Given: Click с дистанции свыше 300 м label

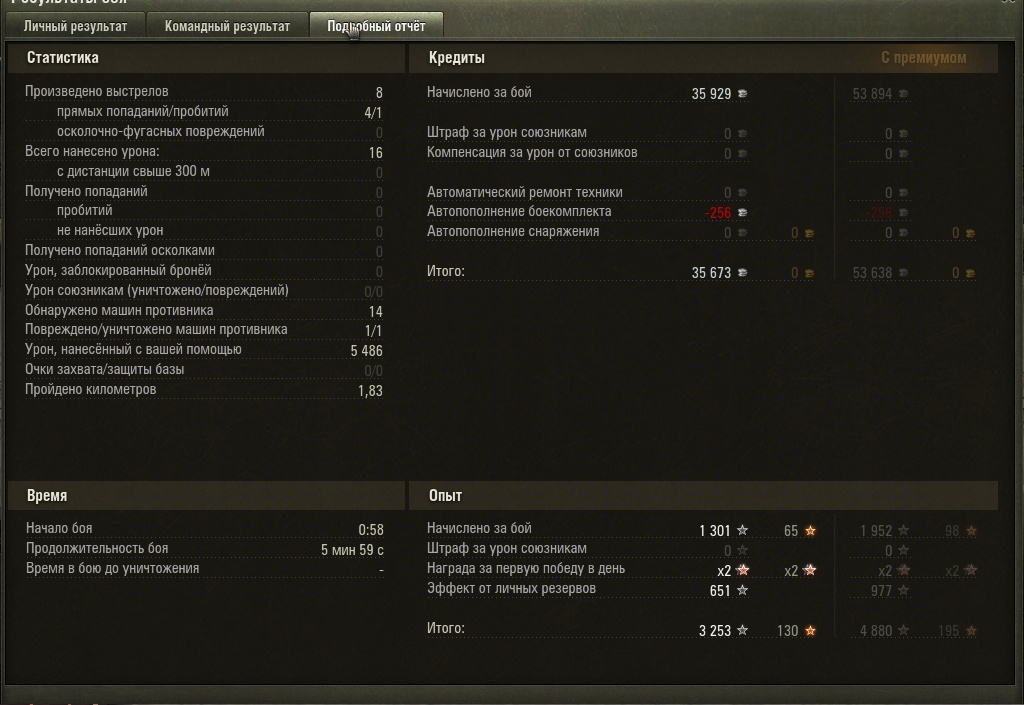Looking at the screenshot, I should point(133,171).
